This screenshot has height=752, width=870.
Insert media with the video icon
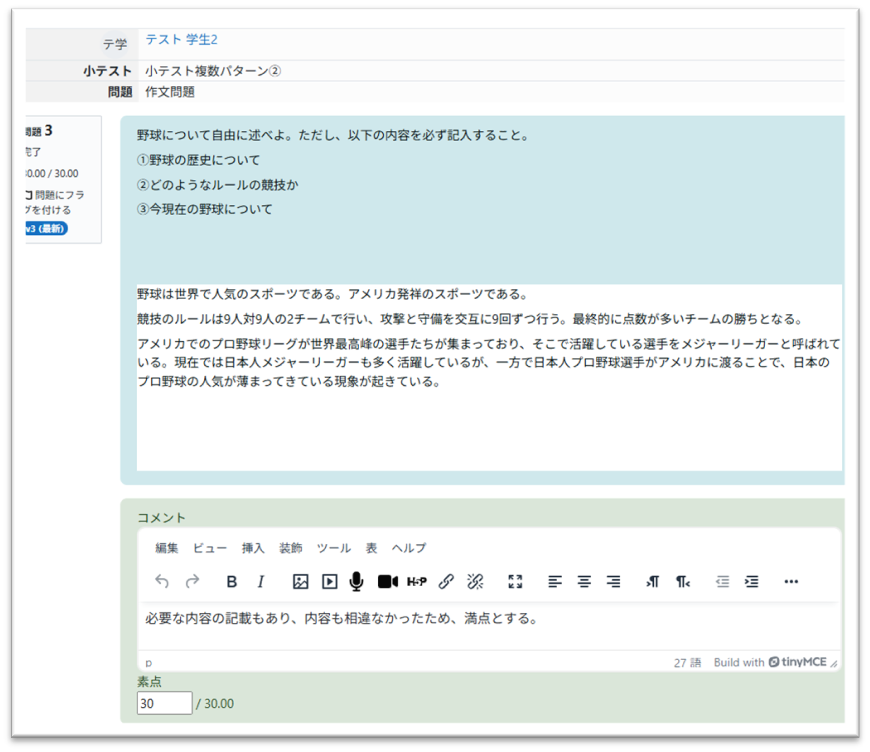pos(328,582)
